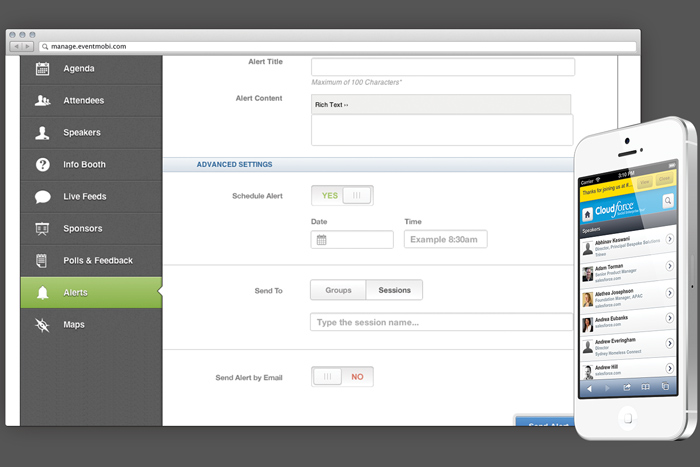
Task: Click the browser back arrow button
Action: point(16,46)
